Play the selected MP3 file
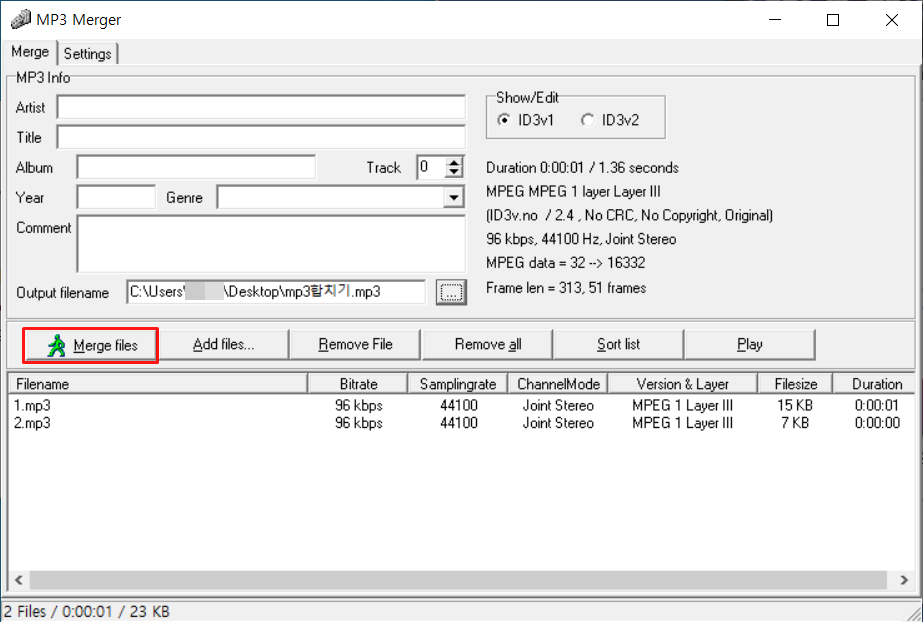This screenshot has height=622, width=923. (x=749, y=345)
